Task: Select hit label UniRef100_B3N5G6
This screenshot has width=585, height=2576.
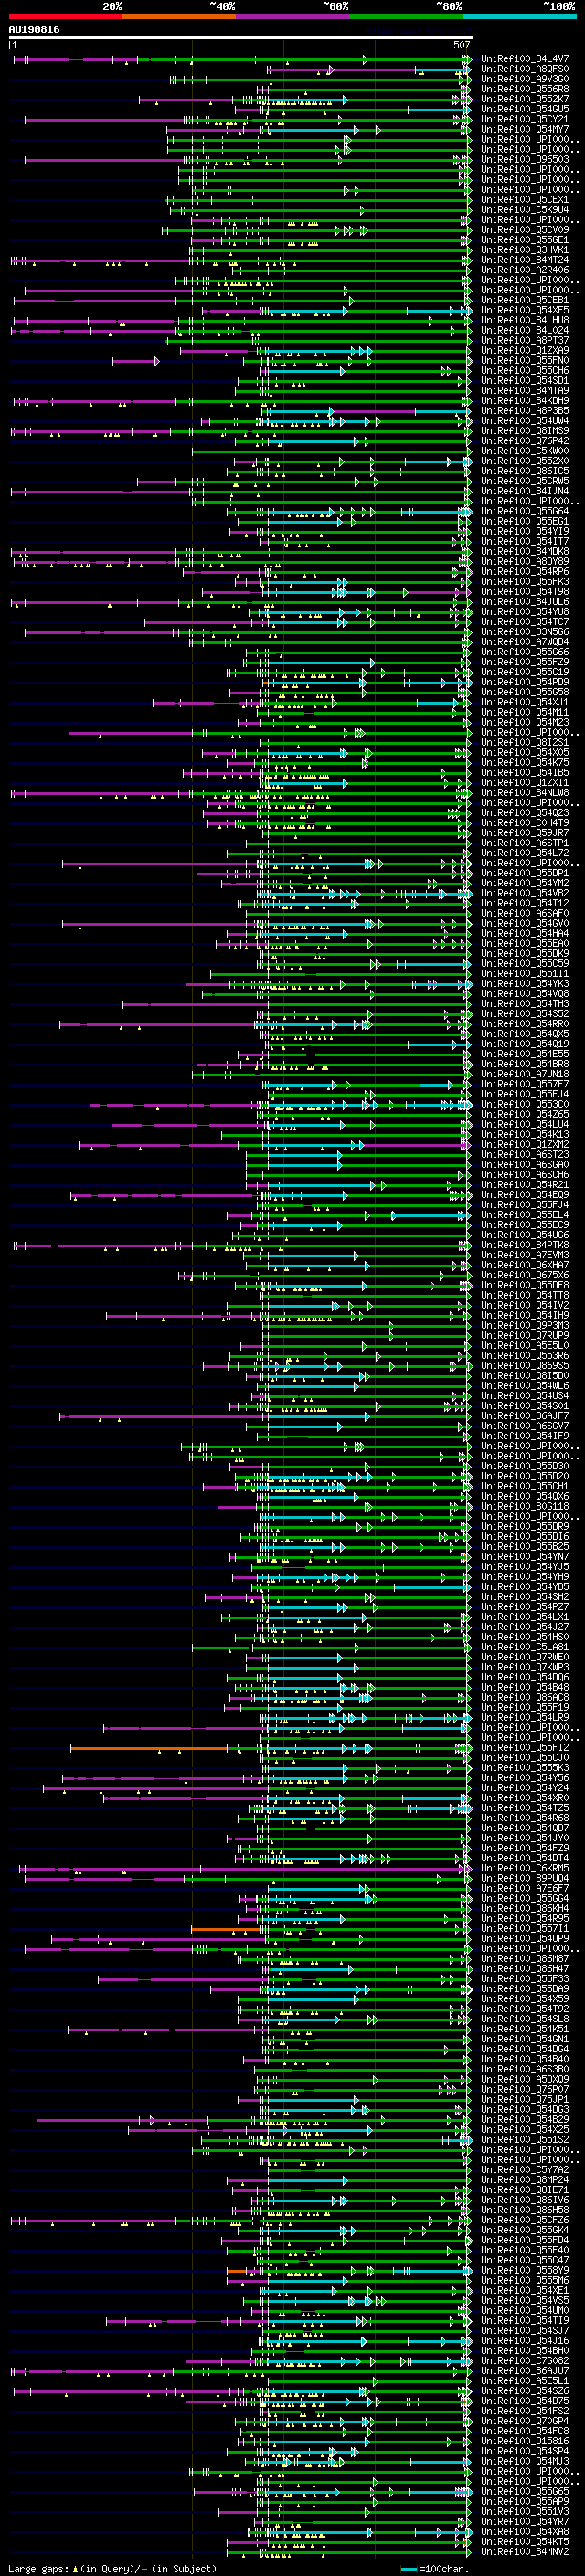Action: click(525, 632)
